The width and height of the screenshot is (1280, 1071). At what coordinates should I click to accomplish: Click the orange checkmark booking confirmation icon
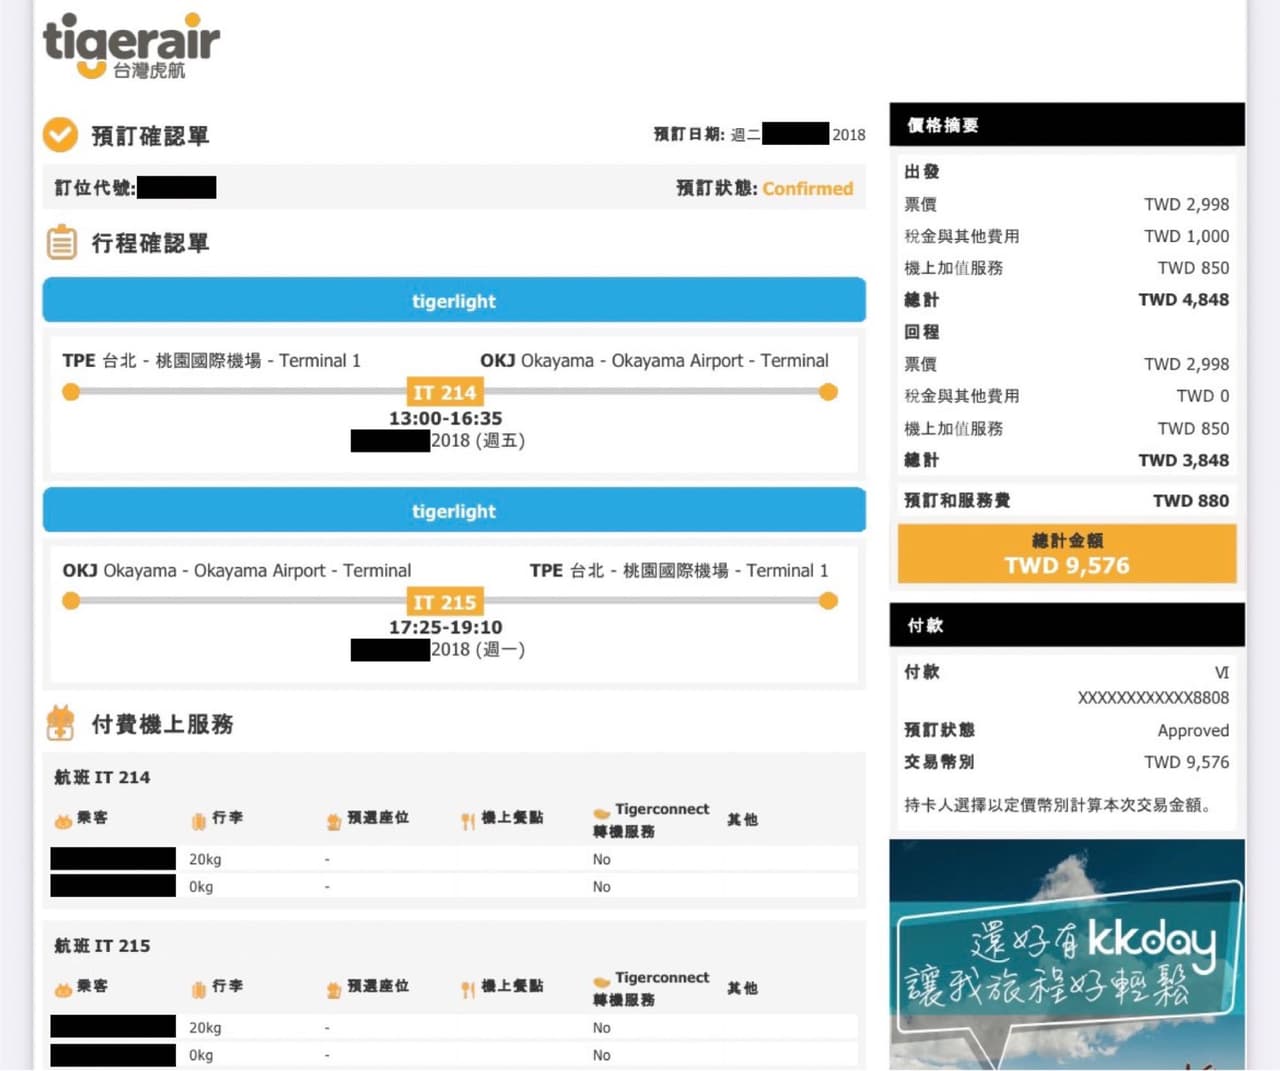[x=60, y=134]
